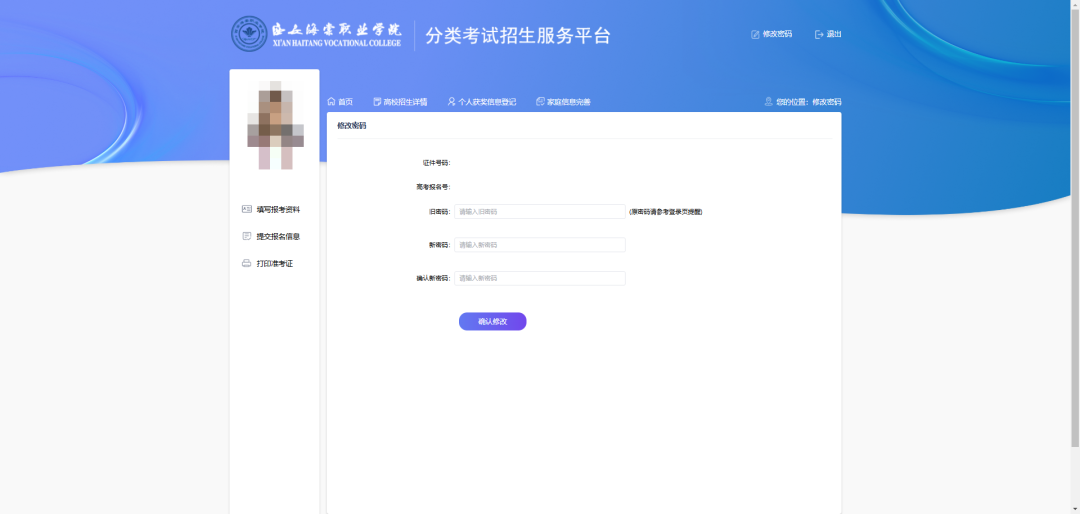Click the Xi'an Haitang Vocational College logo
The height and width of the screenshot is (514, 1080).
pyautogui.click(x=316, y=34)
